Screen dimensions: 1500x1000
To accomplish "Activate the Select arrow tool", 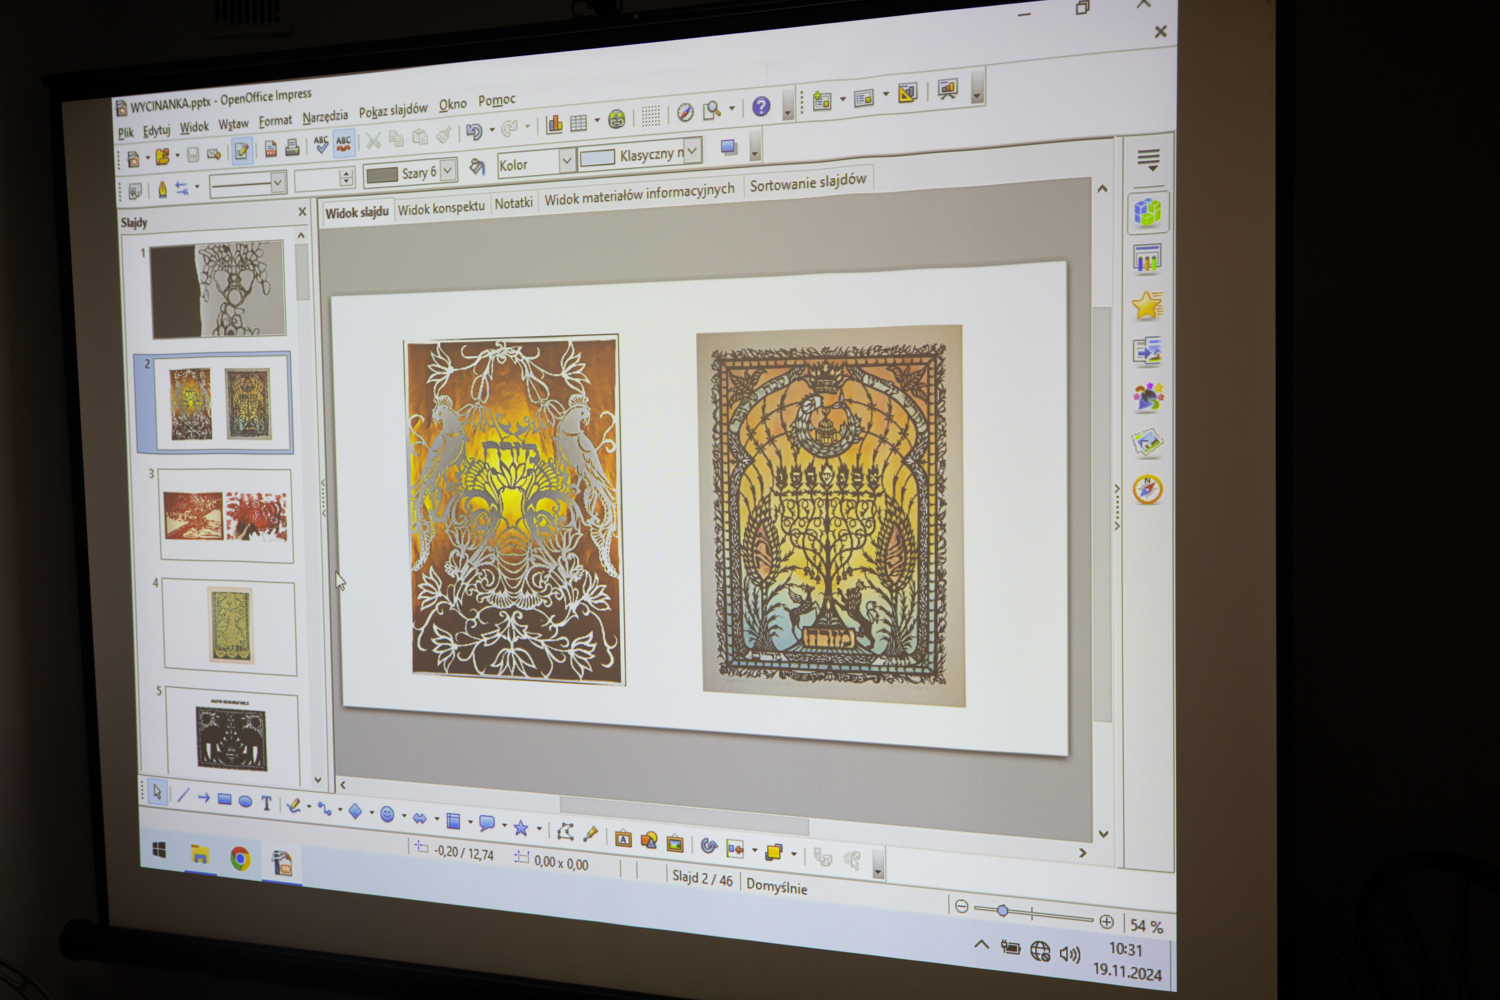I will click(157, 792).
